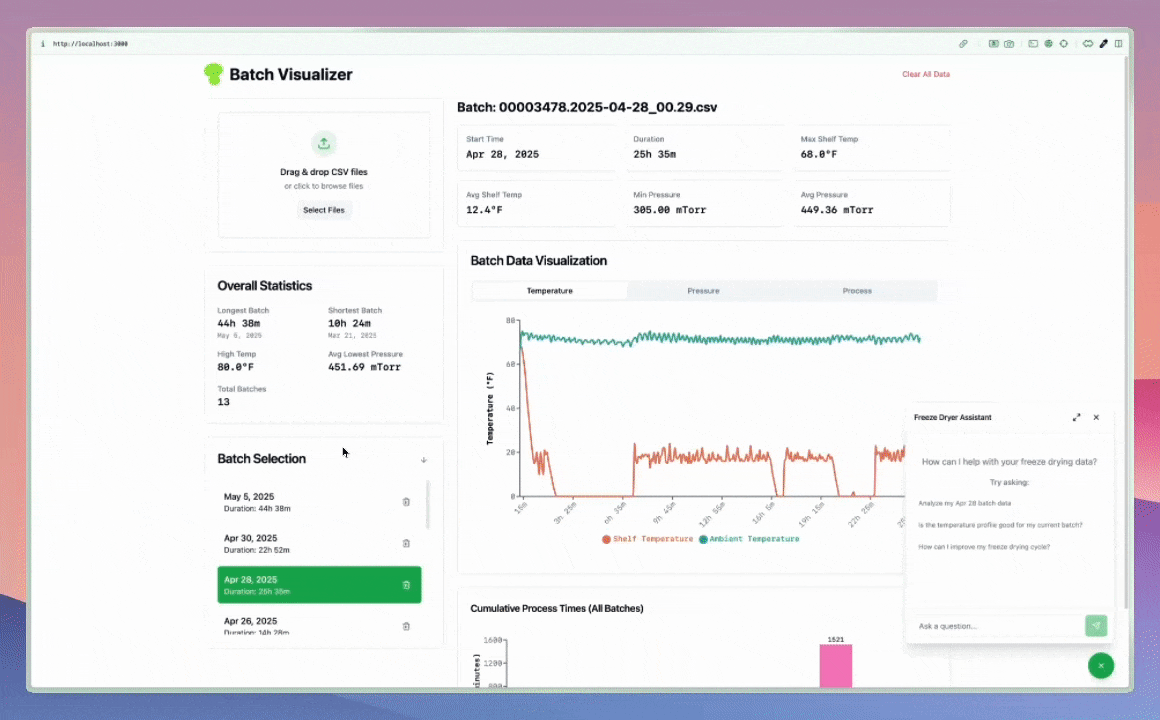The height and width of the screenshot is (720, 1160).
Task: Close assistant with the green floating button
Action: (x=1100, y=665)
